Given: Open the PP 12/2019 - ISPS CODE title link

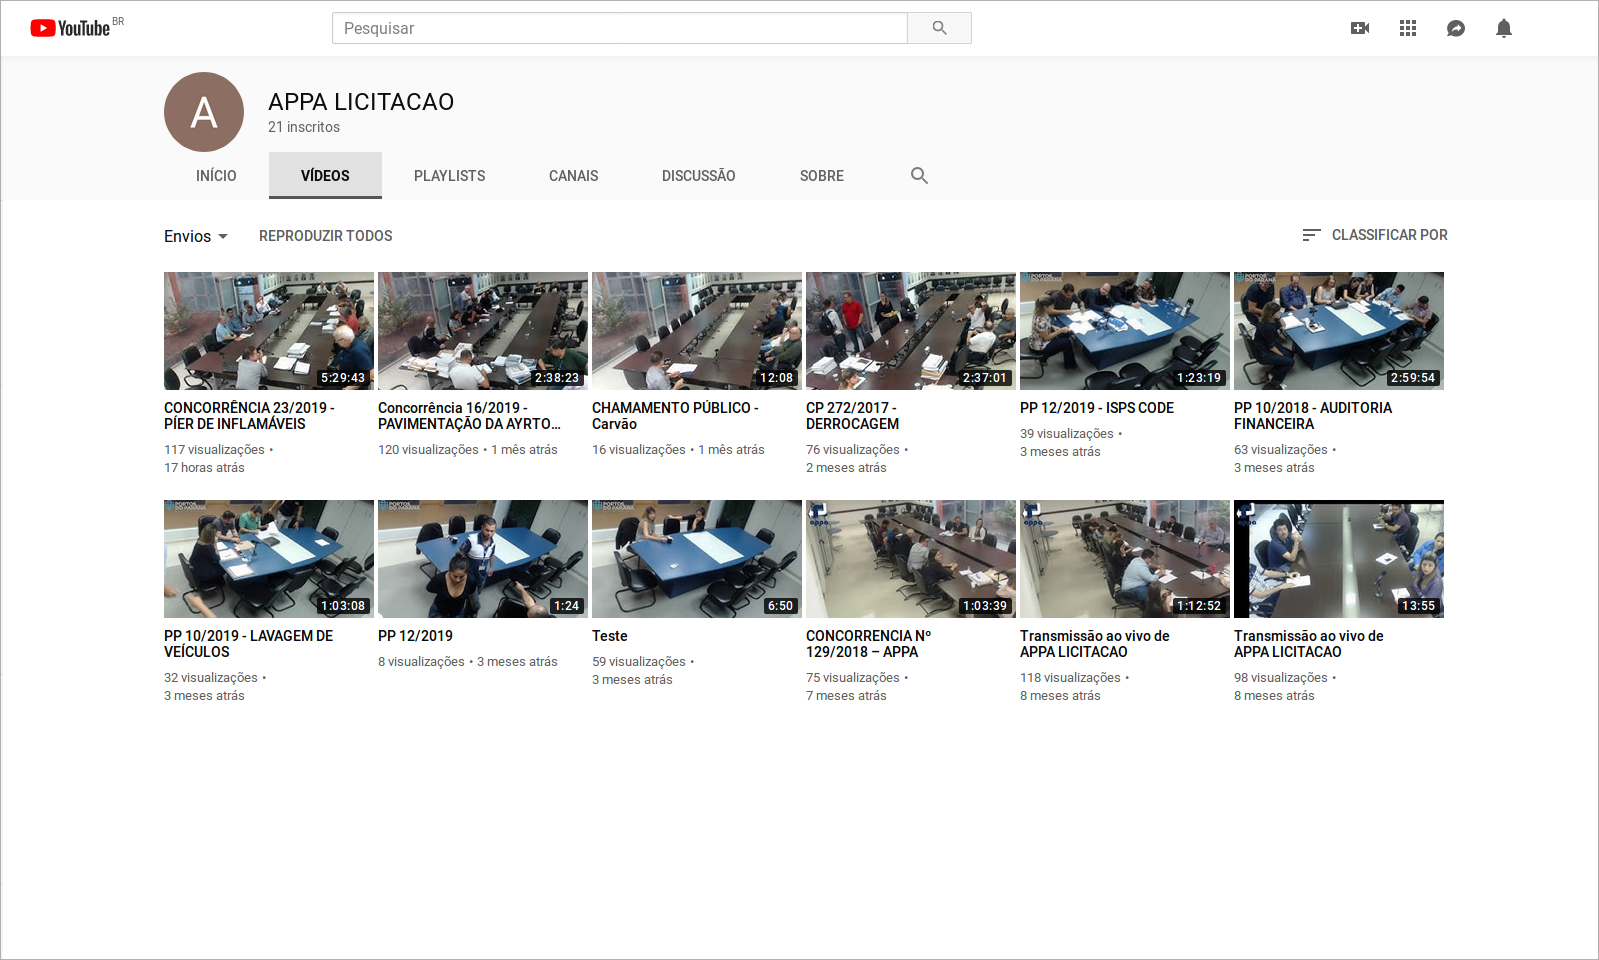Looking at the screenshot, I should (x=1096, y=408).
